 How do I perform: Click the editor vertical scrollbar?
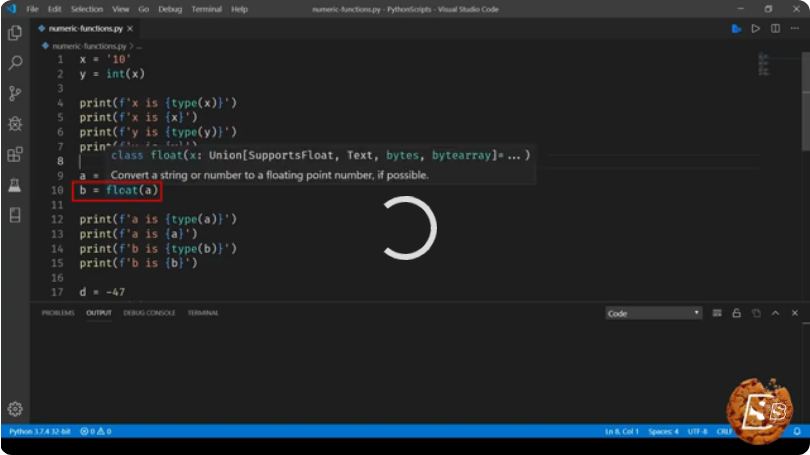[805, 176]
